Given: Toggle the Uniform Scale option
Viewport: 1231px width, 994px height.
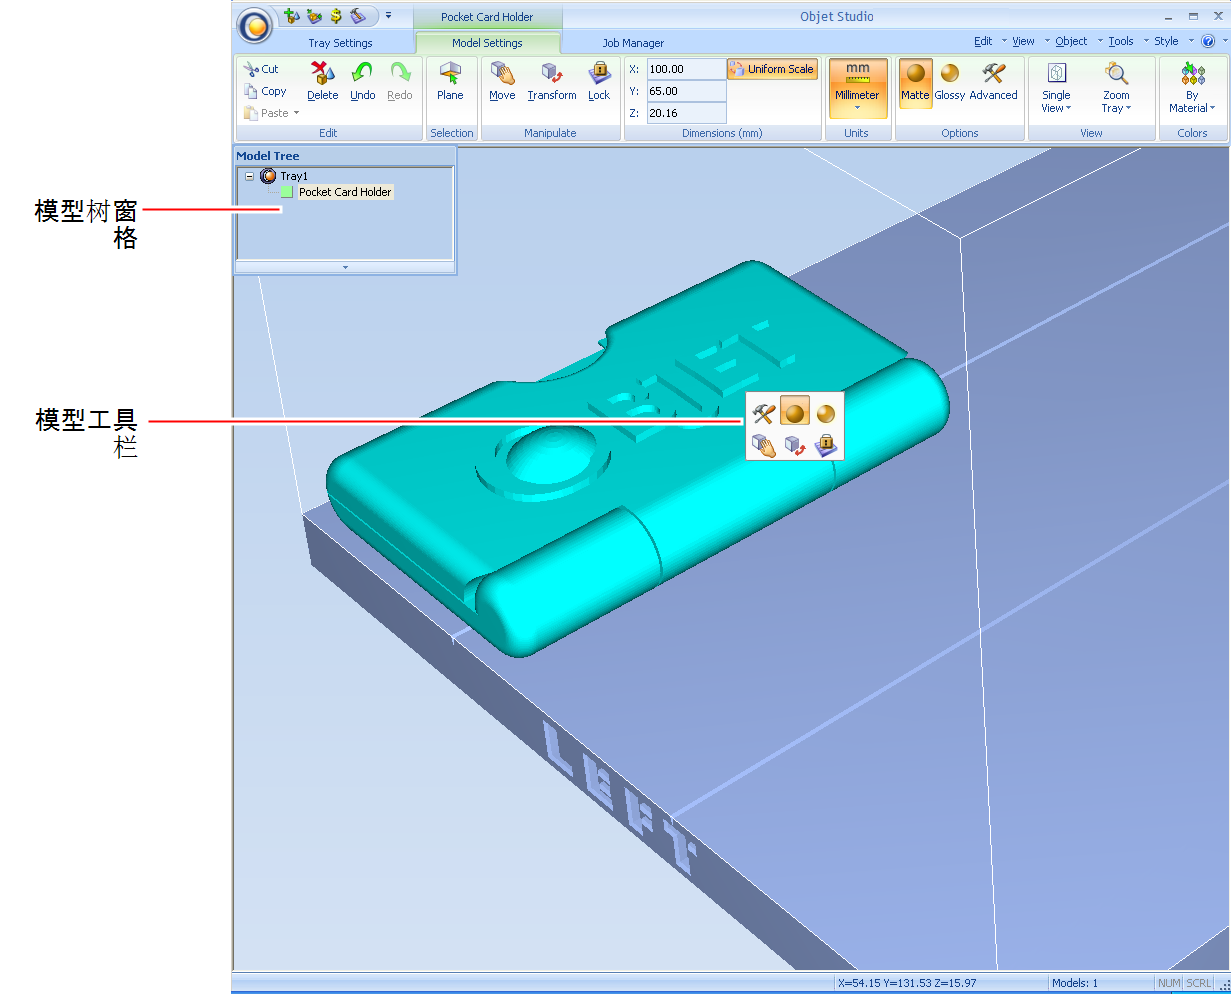Looking at the screenshot, I should (x=772, y=69).
